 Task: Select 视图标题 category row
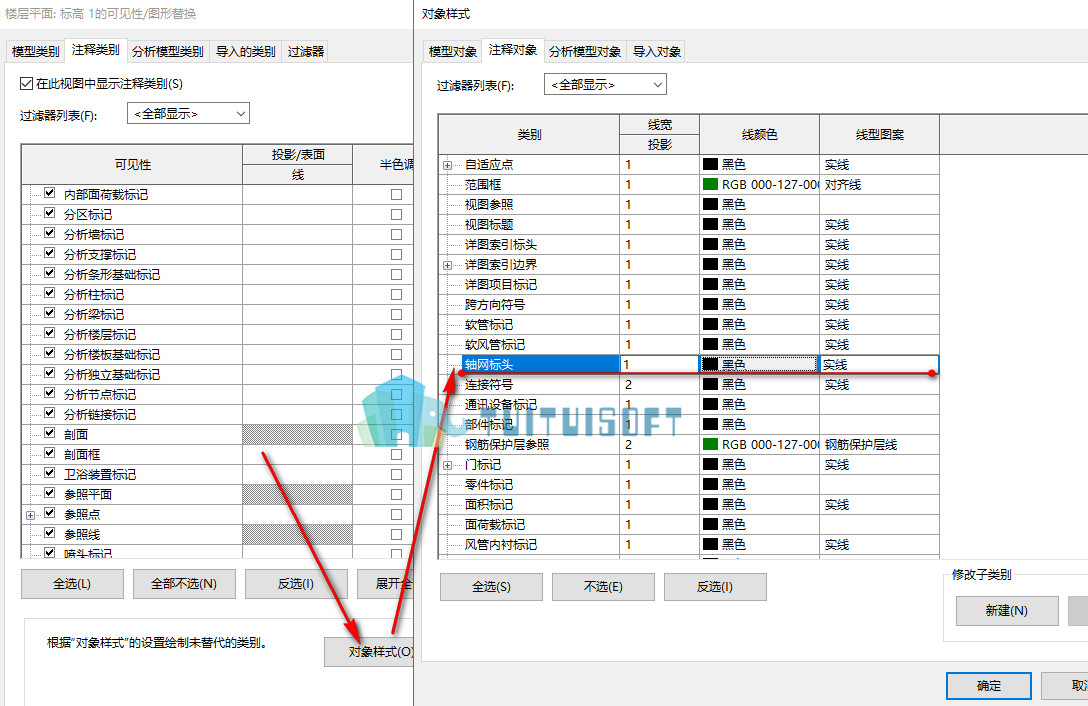pos(489,225)
